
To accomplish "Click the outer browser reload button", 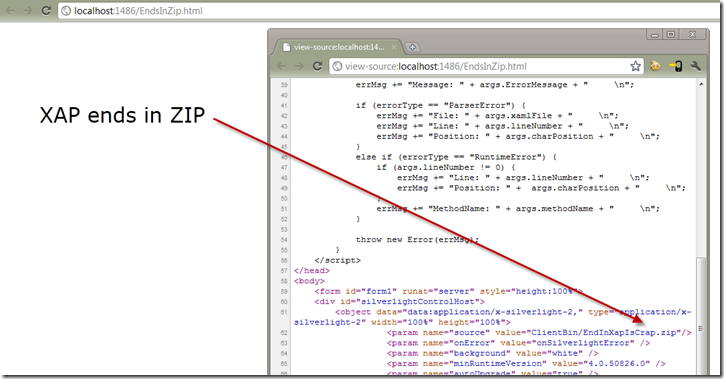I will tap(46, 10).
